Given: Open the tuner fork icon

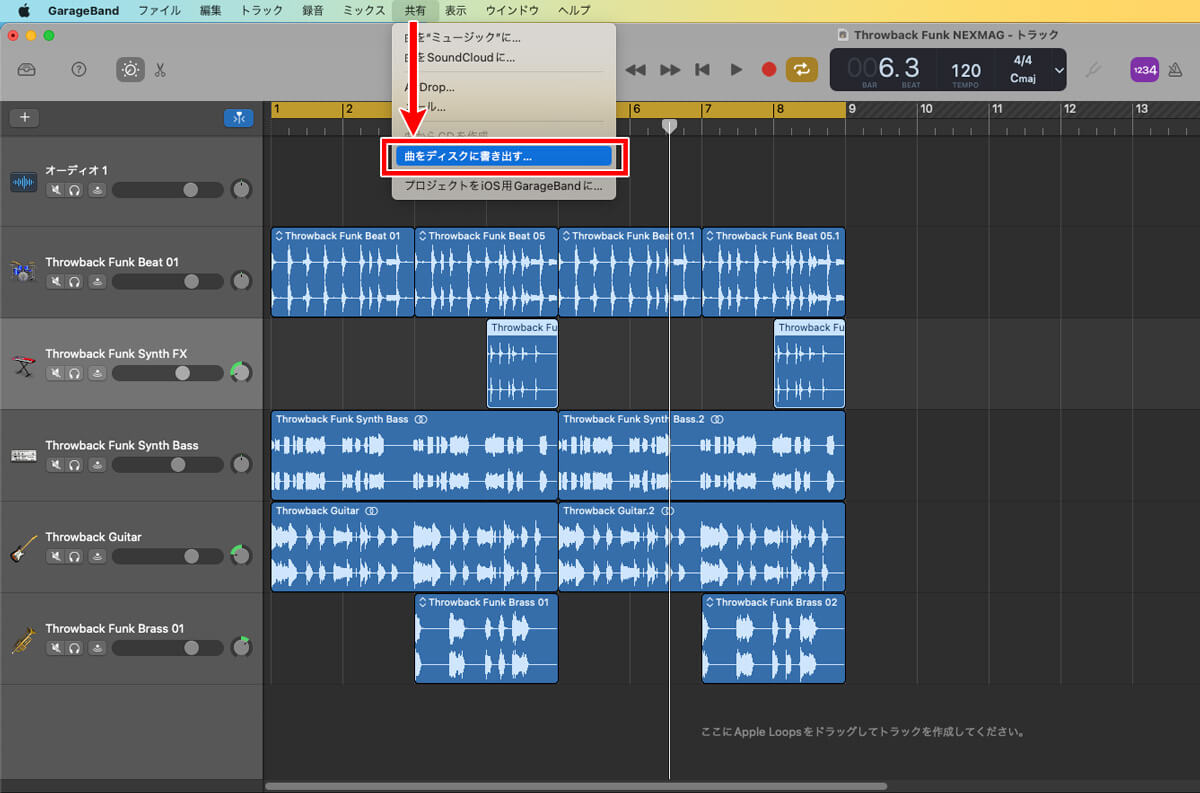Looking at the screenshot, I should point(1094,70).
